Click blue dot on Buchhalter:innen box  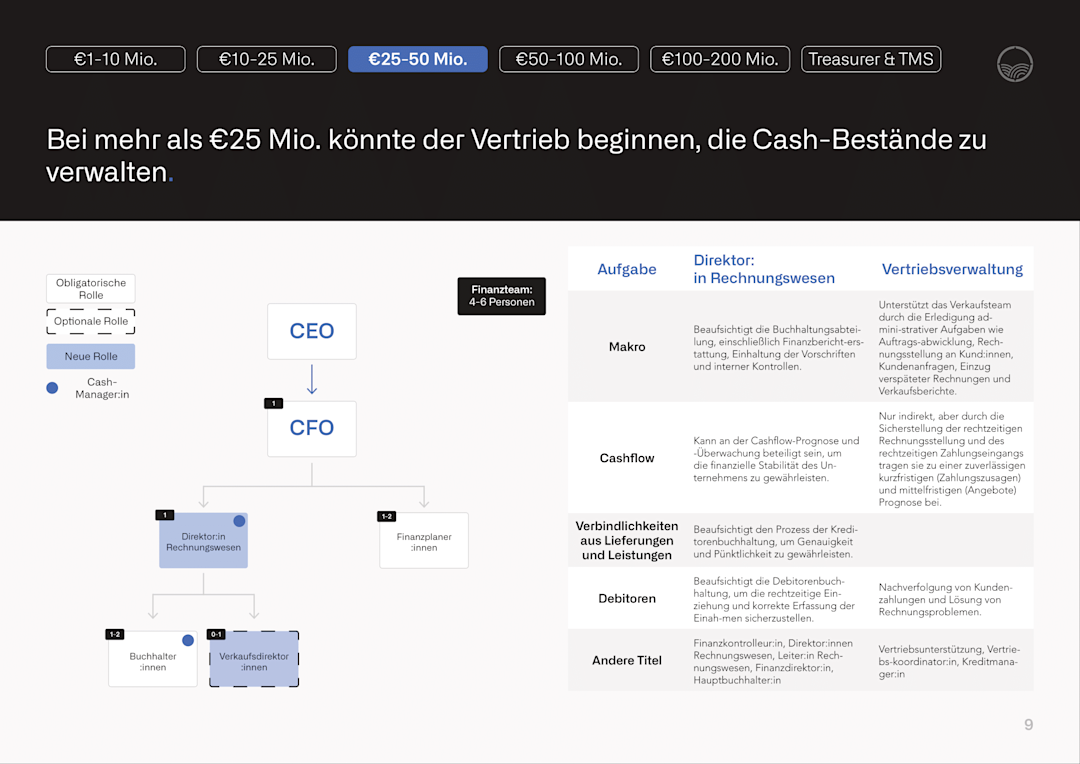[x=188, y=640]
